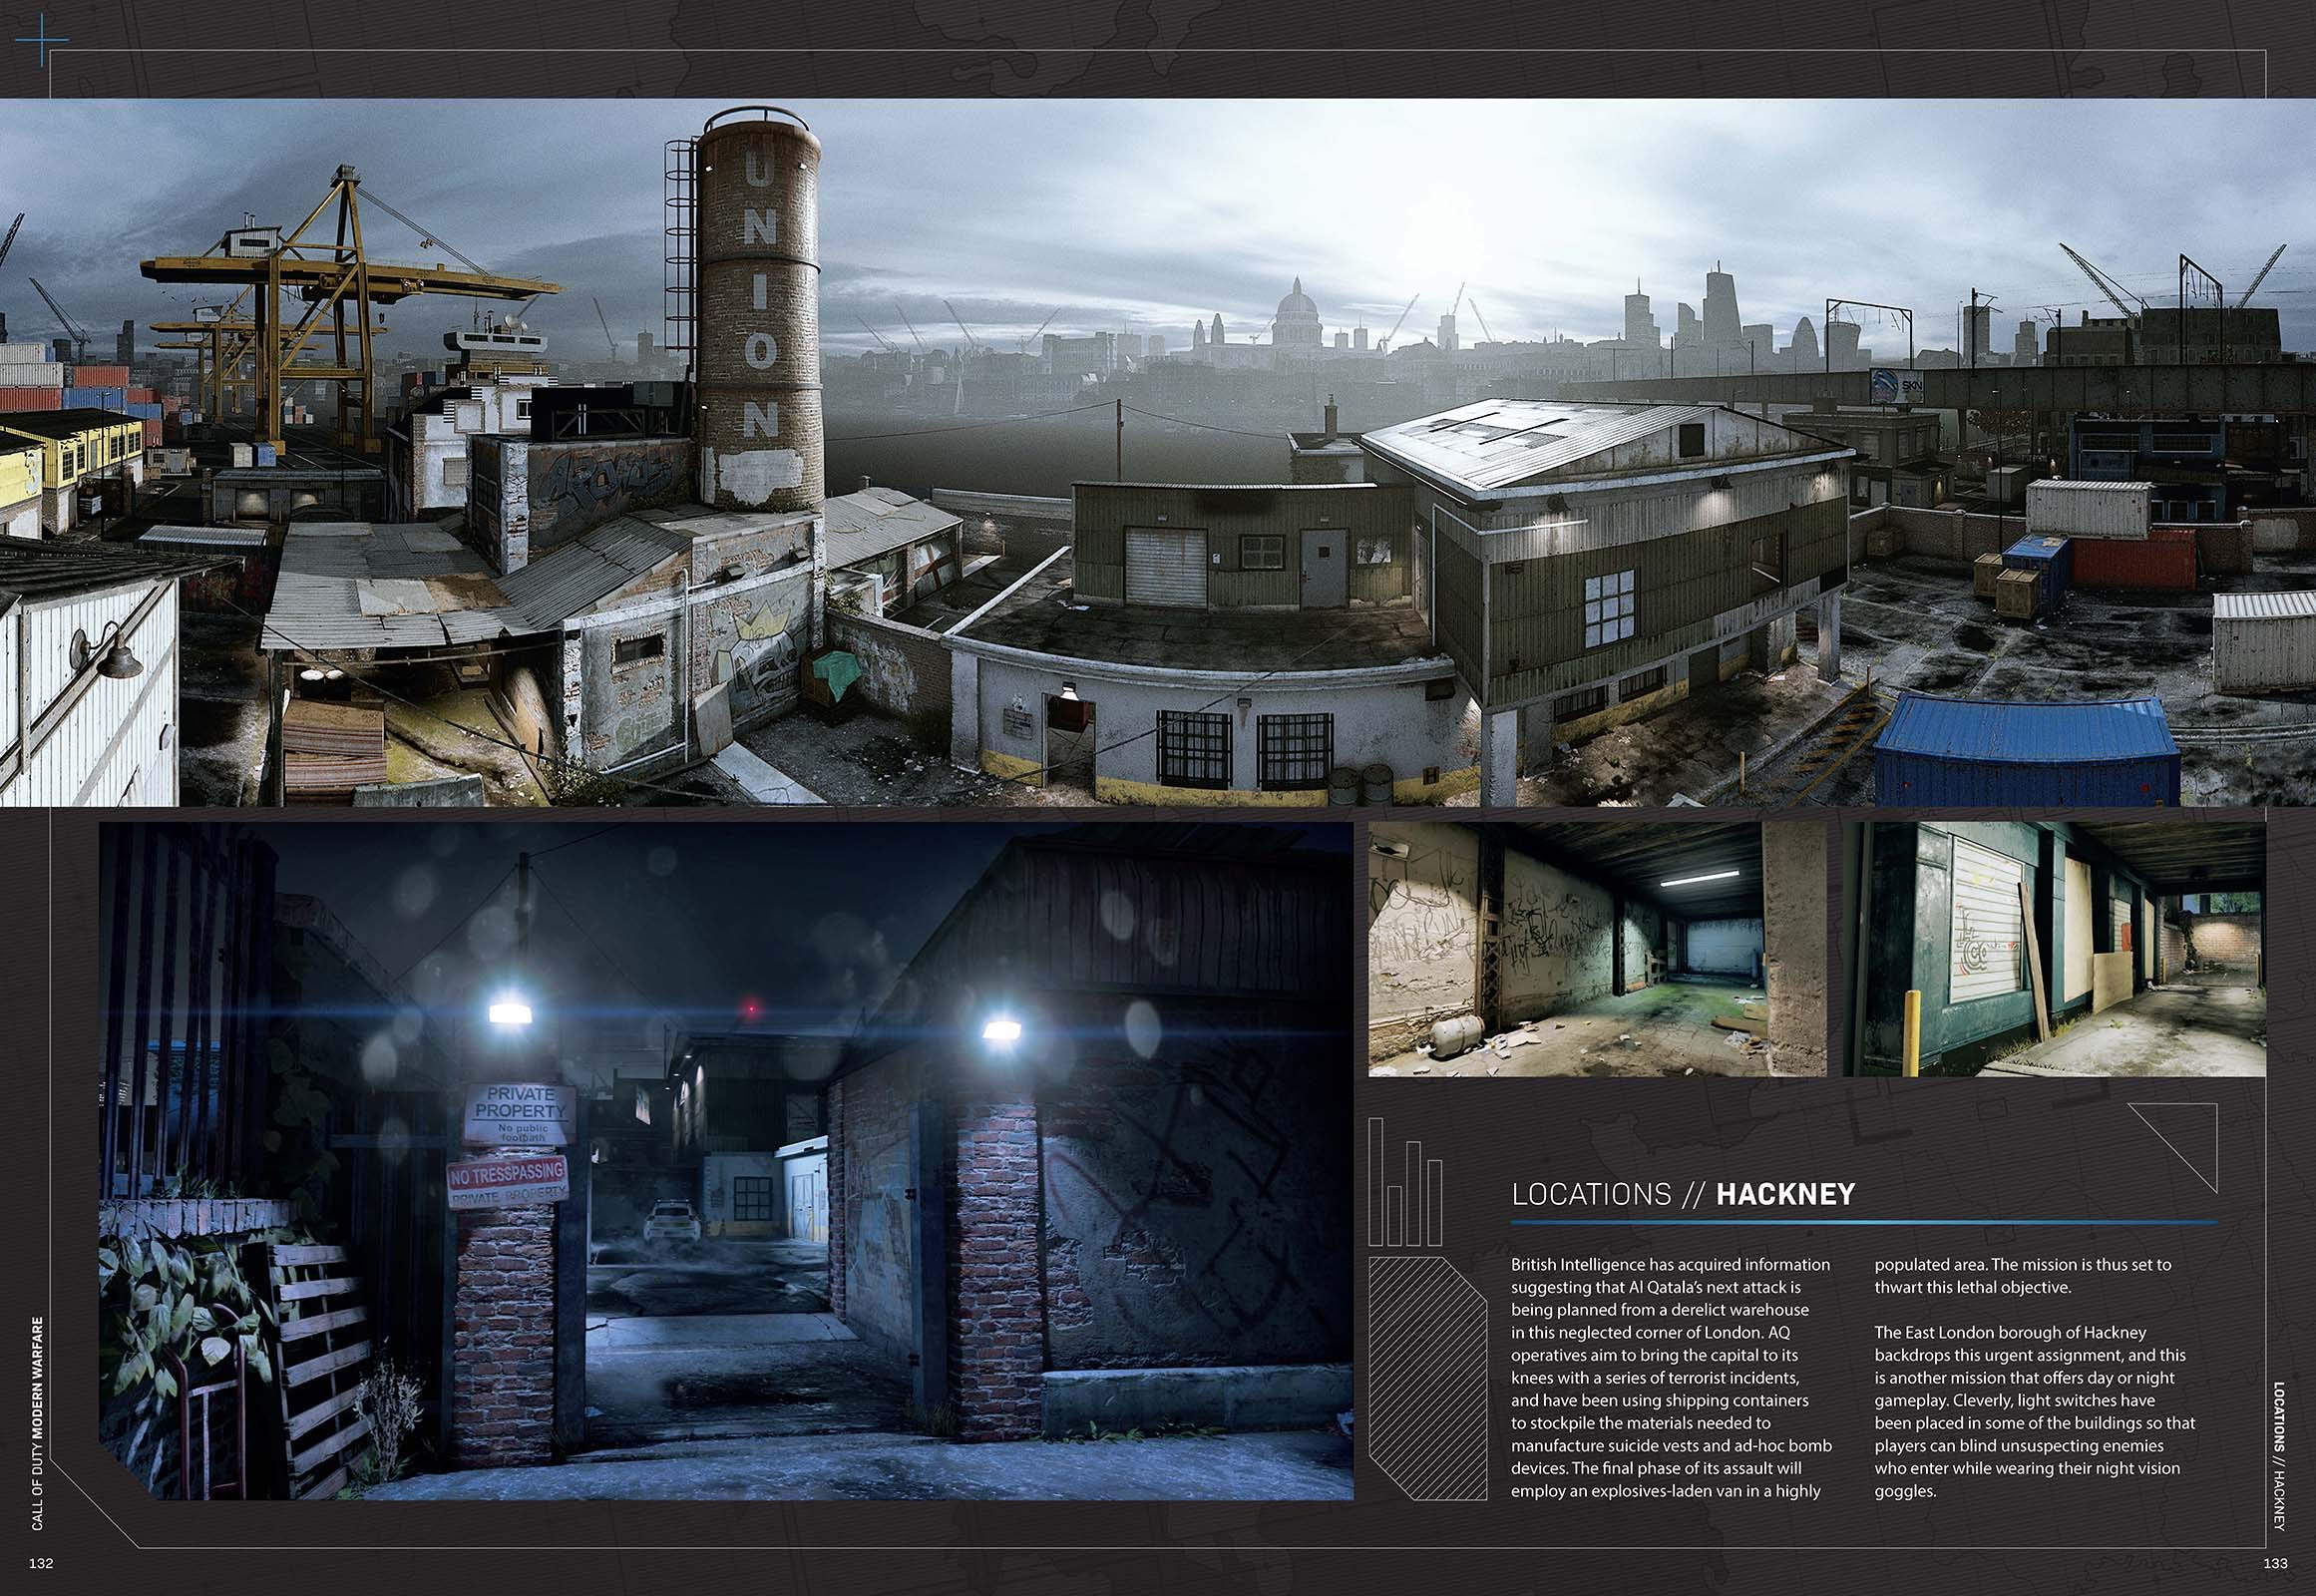This screenshot has width=2316, height=1596.
Task: Click the large Hackney panorama image
Action: 1158,452
